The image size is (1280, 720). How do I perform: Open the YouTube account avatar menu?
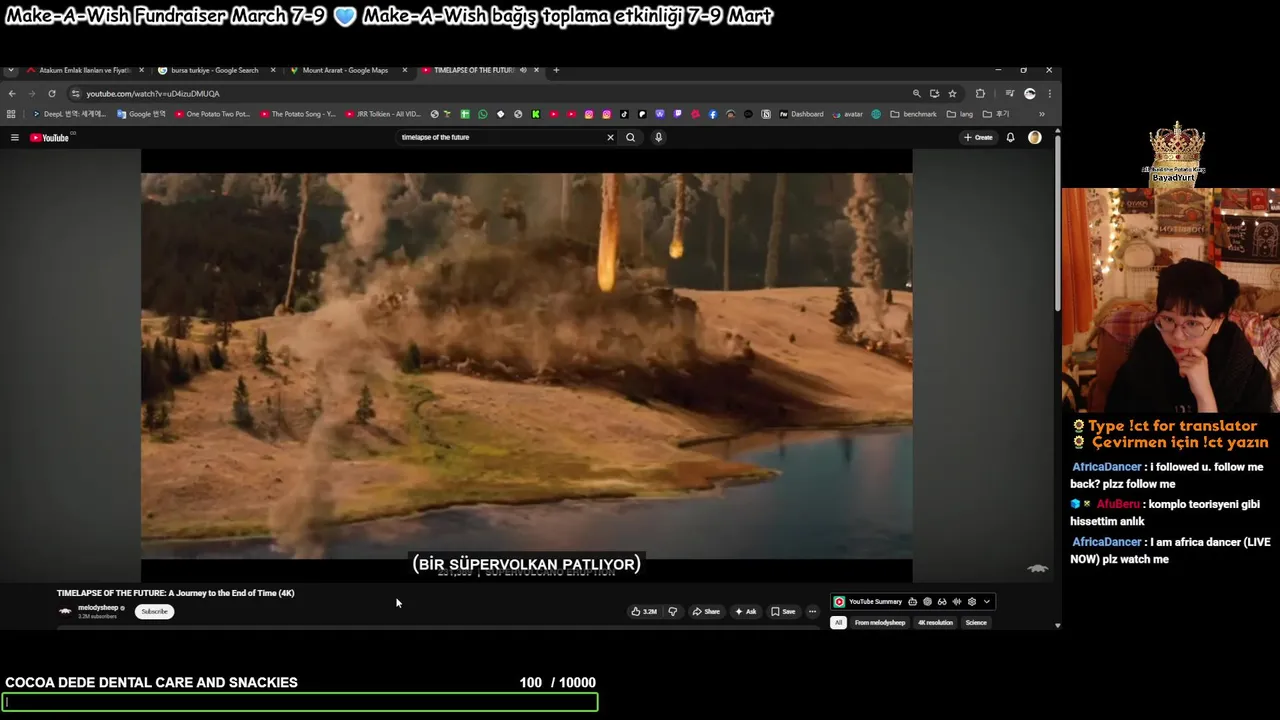[x=1035, y=138]
